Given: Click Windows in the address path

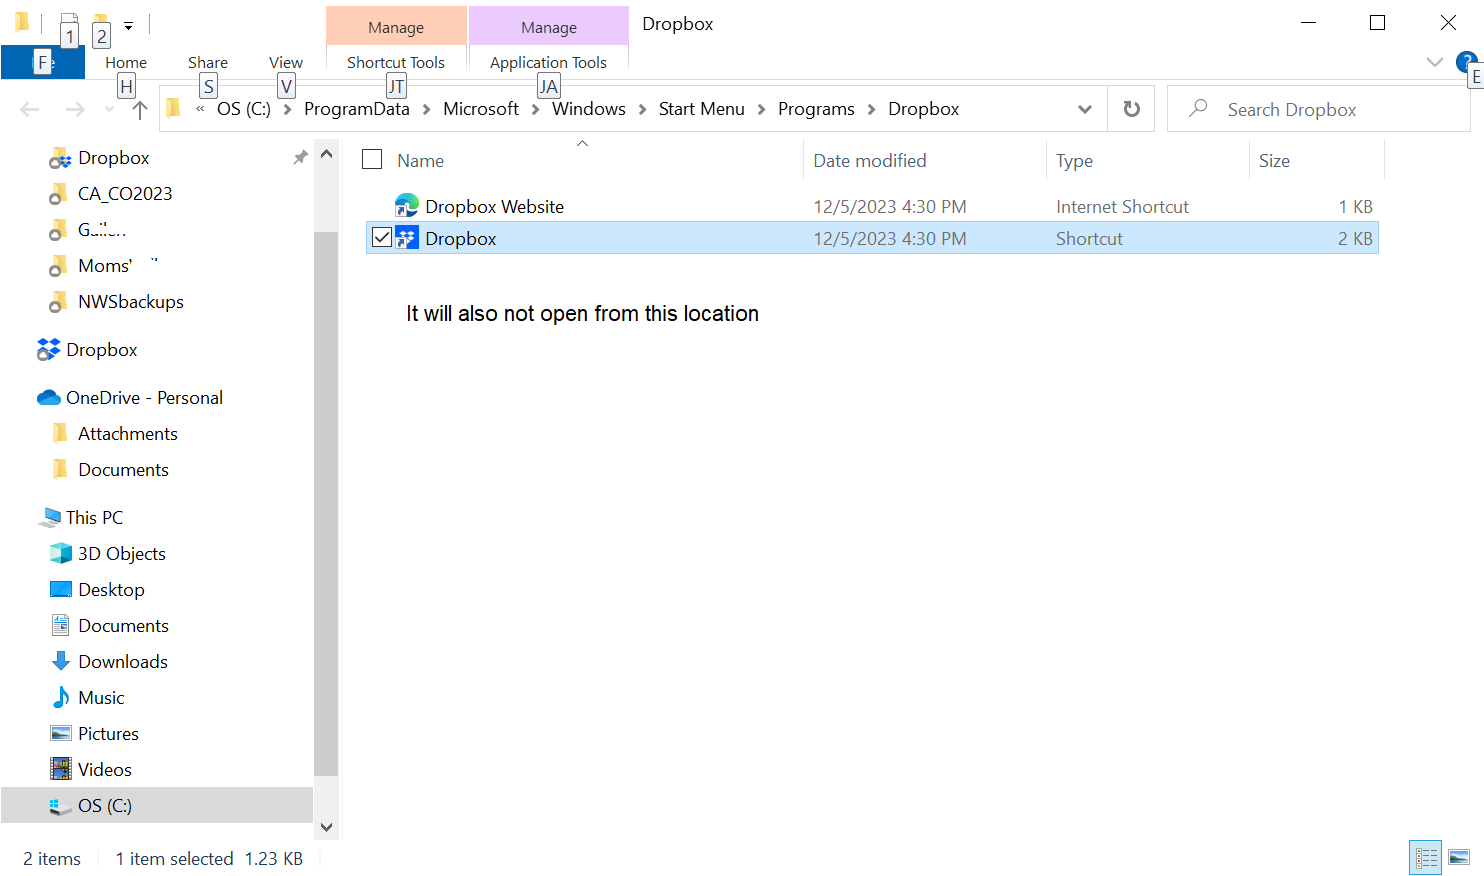Looking at the screenshot, I should pos(589,109).
